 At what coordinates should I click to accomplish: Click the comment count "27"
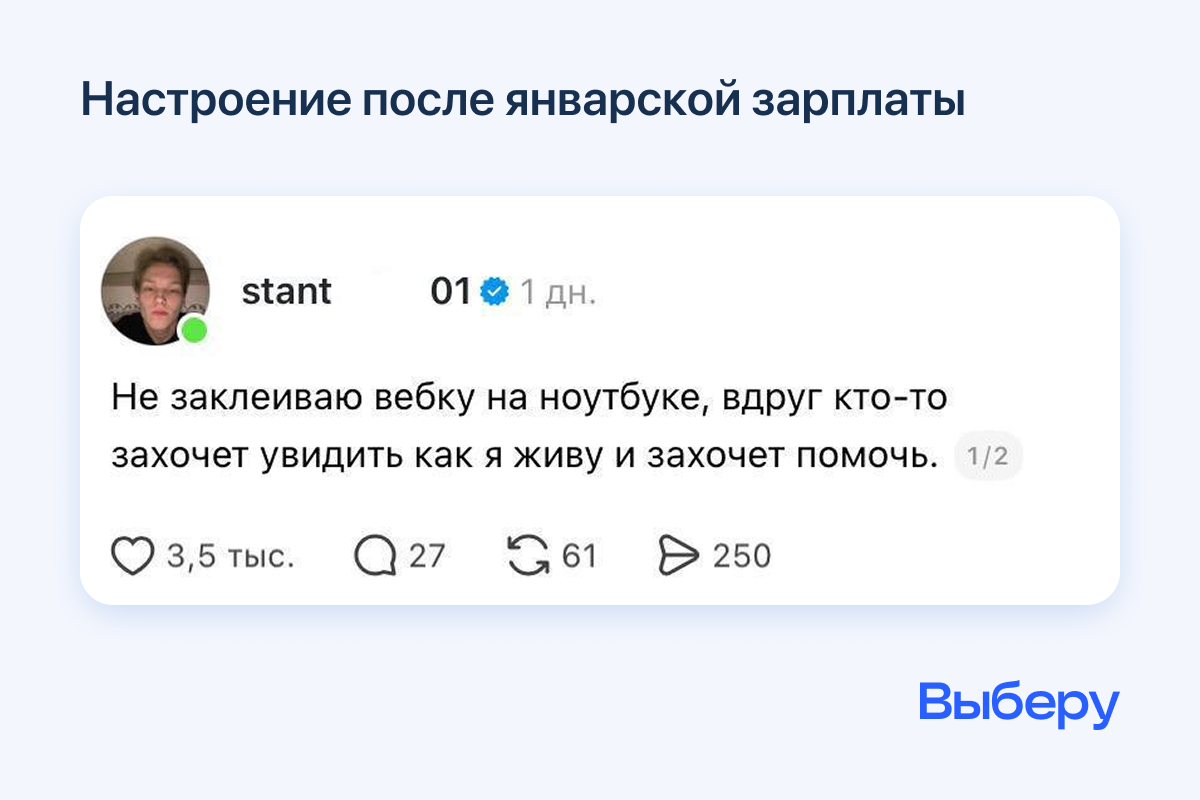pyautogui.click(x=426, y=556)
